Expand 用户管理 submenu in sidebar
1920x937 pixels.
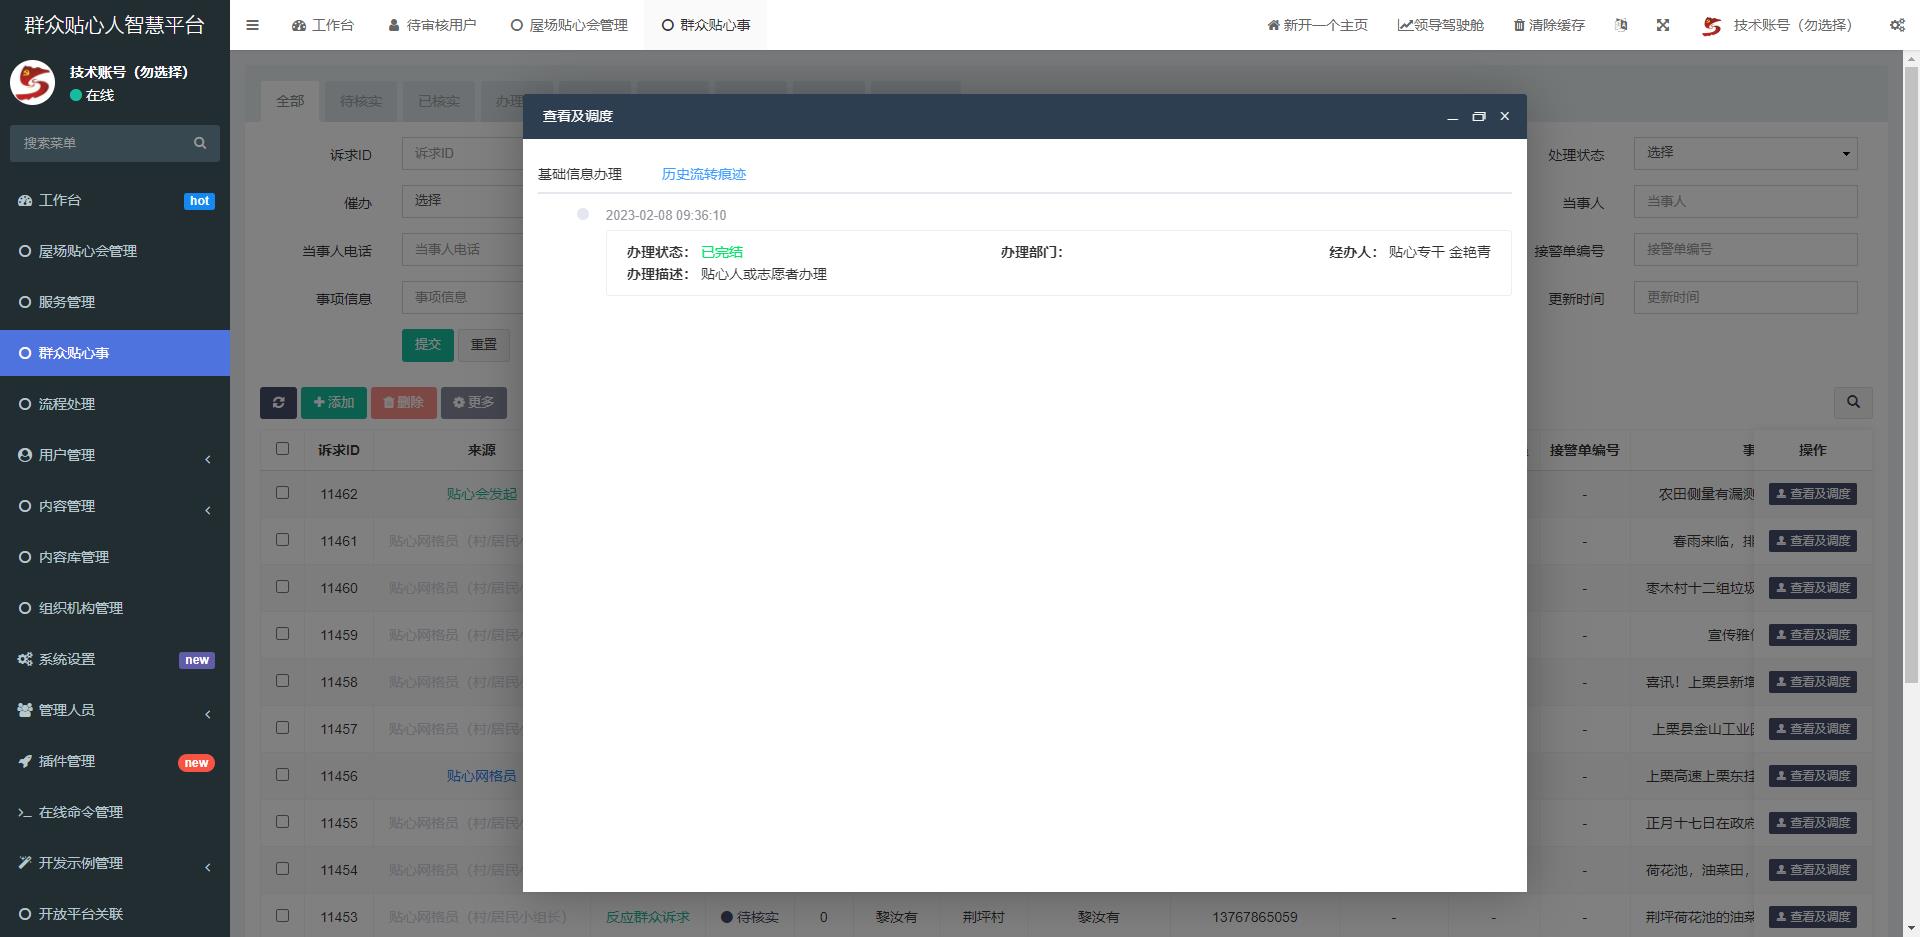coord(115,455)
